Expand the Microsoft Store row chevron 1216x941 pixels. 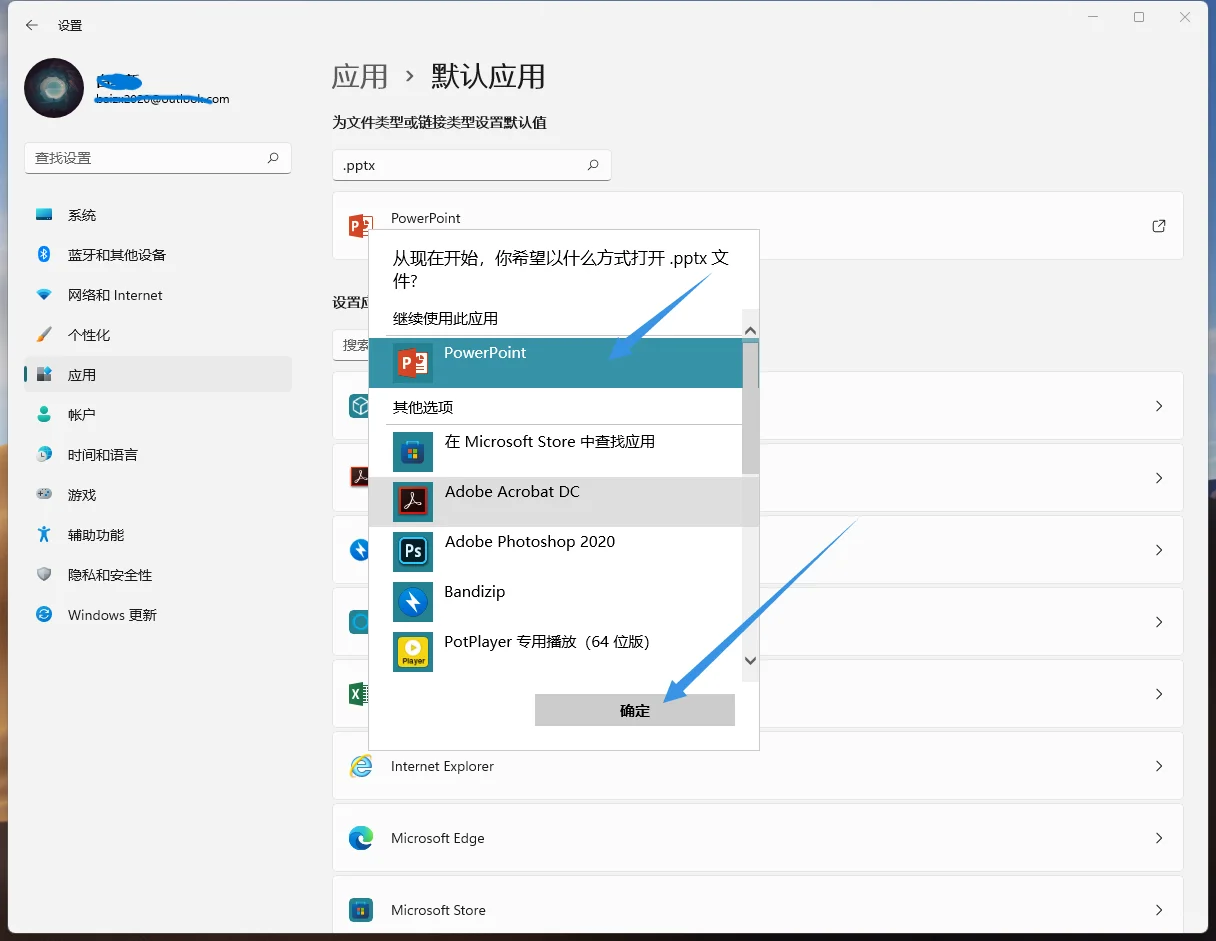1158,909
